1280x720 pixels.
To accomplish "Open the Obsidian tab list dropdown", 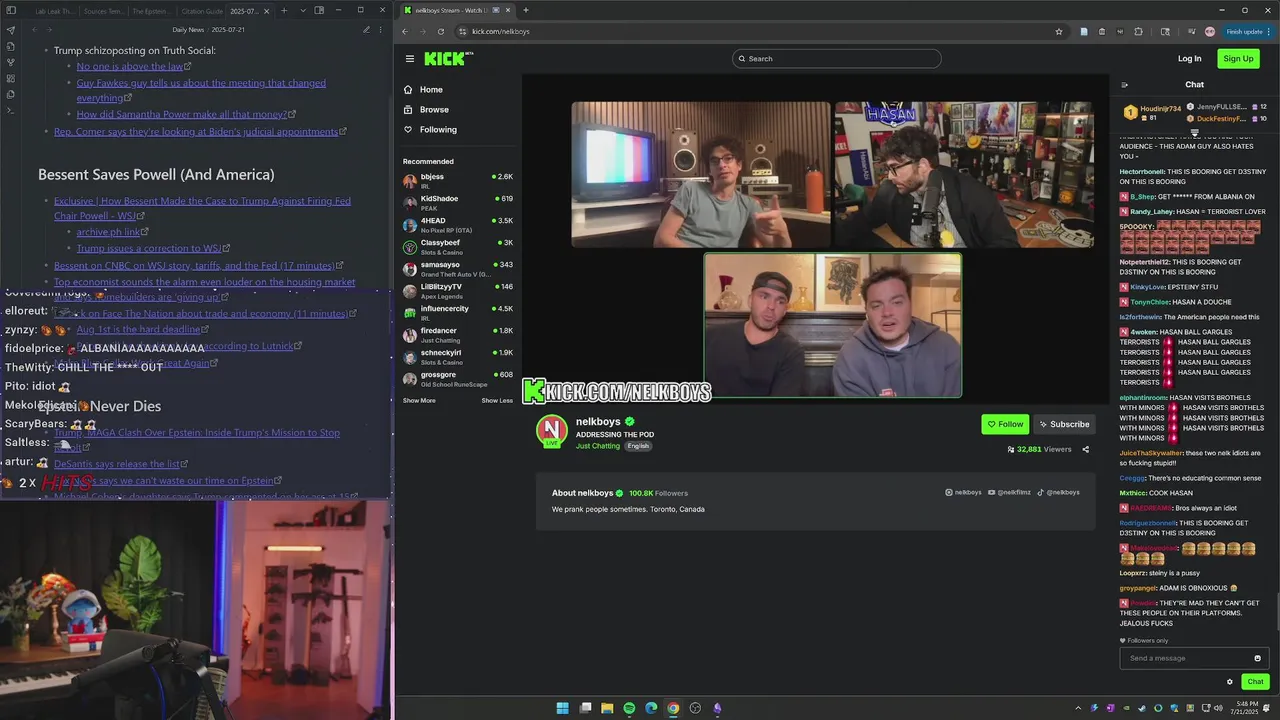I will pos(302,10).
